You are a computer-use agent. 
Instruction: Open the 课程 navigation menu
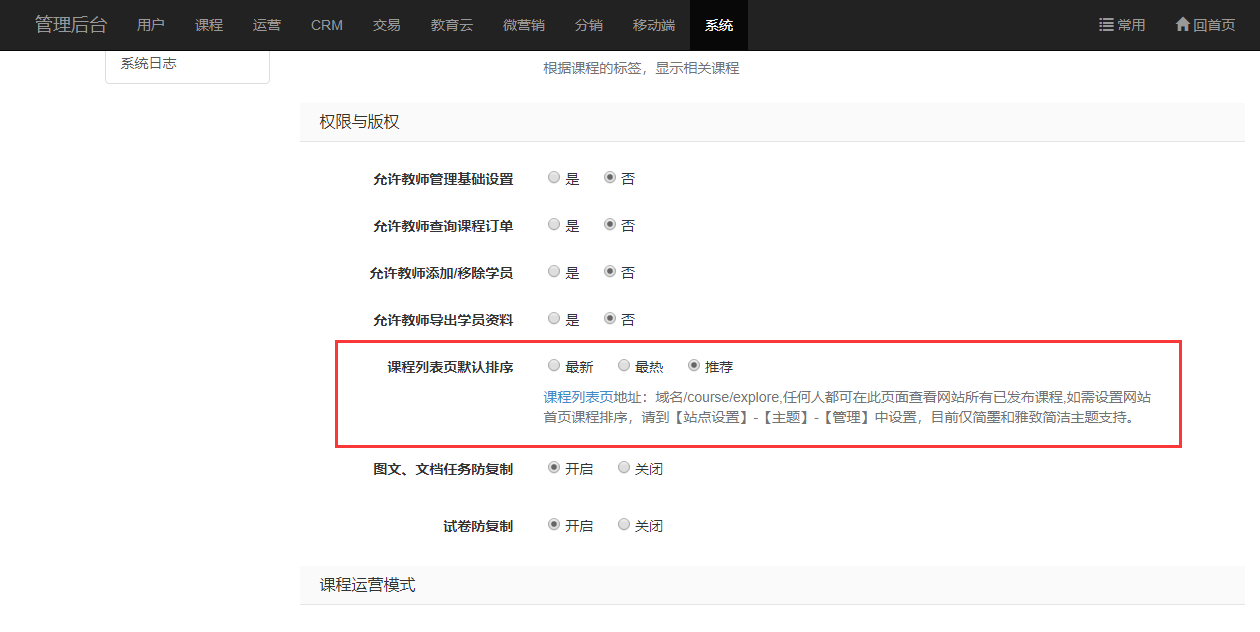pos(209,25)
